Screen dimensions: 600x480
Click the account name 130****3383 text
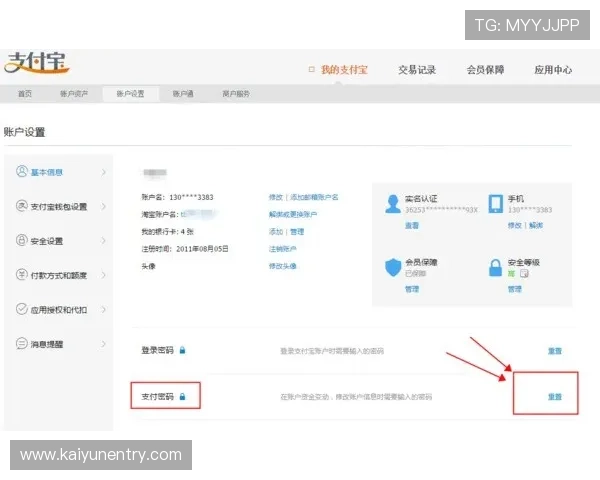point(191,197)
